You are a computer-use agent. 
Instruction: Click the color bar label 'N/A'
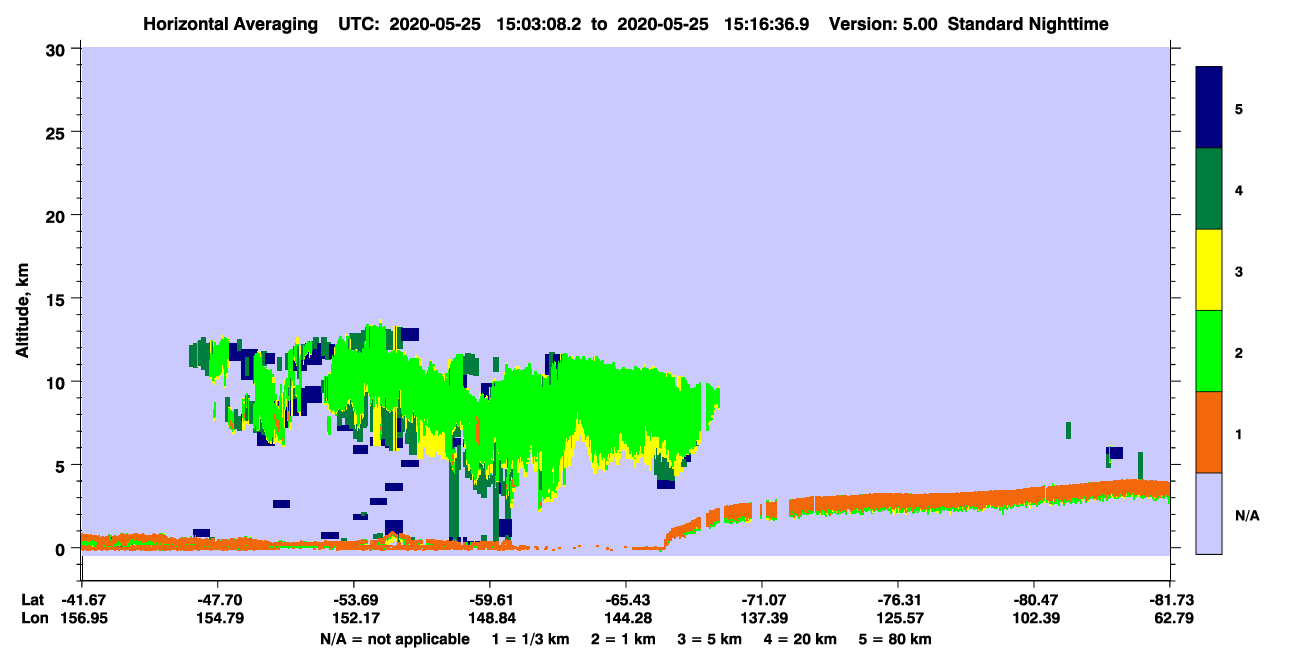click(x=1247, y=515)
